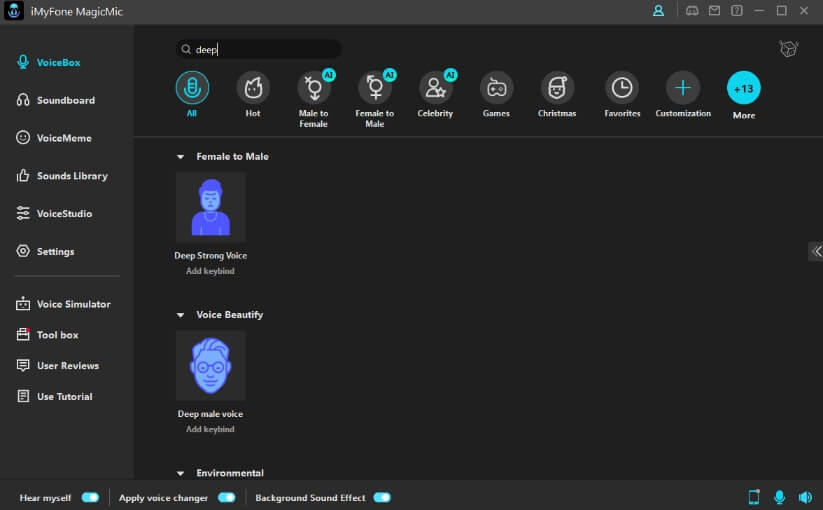Click the random dice icon
The height and width of the screenshot is (510, 823).
click(788, 49)
